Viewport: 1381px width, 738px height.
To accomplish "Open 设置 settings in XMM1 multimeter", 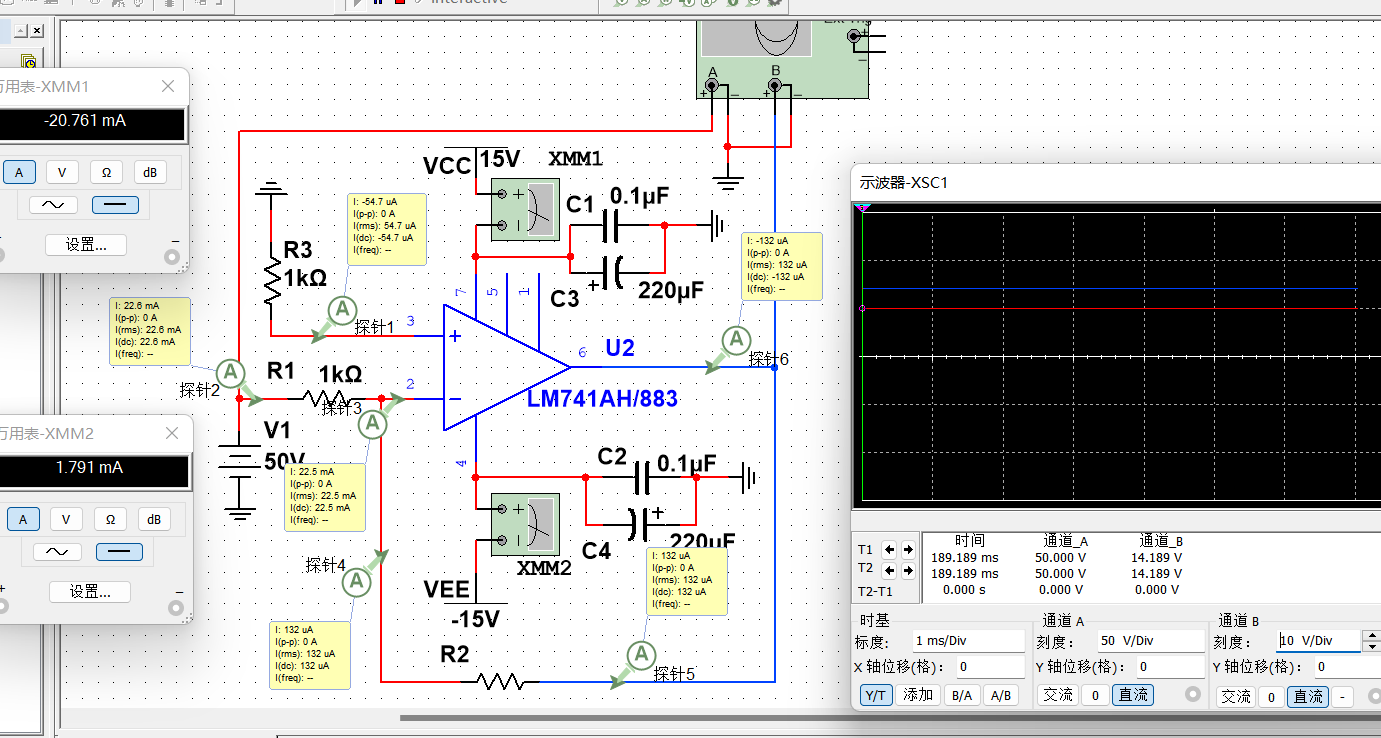I will pos(85,245).
